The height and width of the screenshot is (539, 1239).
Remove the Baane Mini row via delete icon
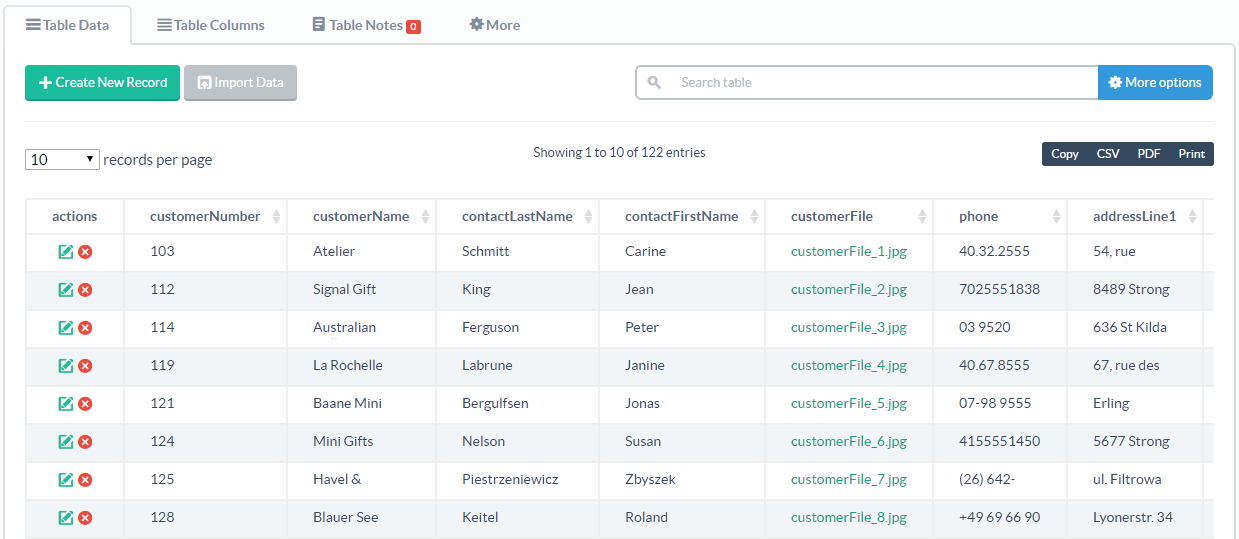coord(85,404)
